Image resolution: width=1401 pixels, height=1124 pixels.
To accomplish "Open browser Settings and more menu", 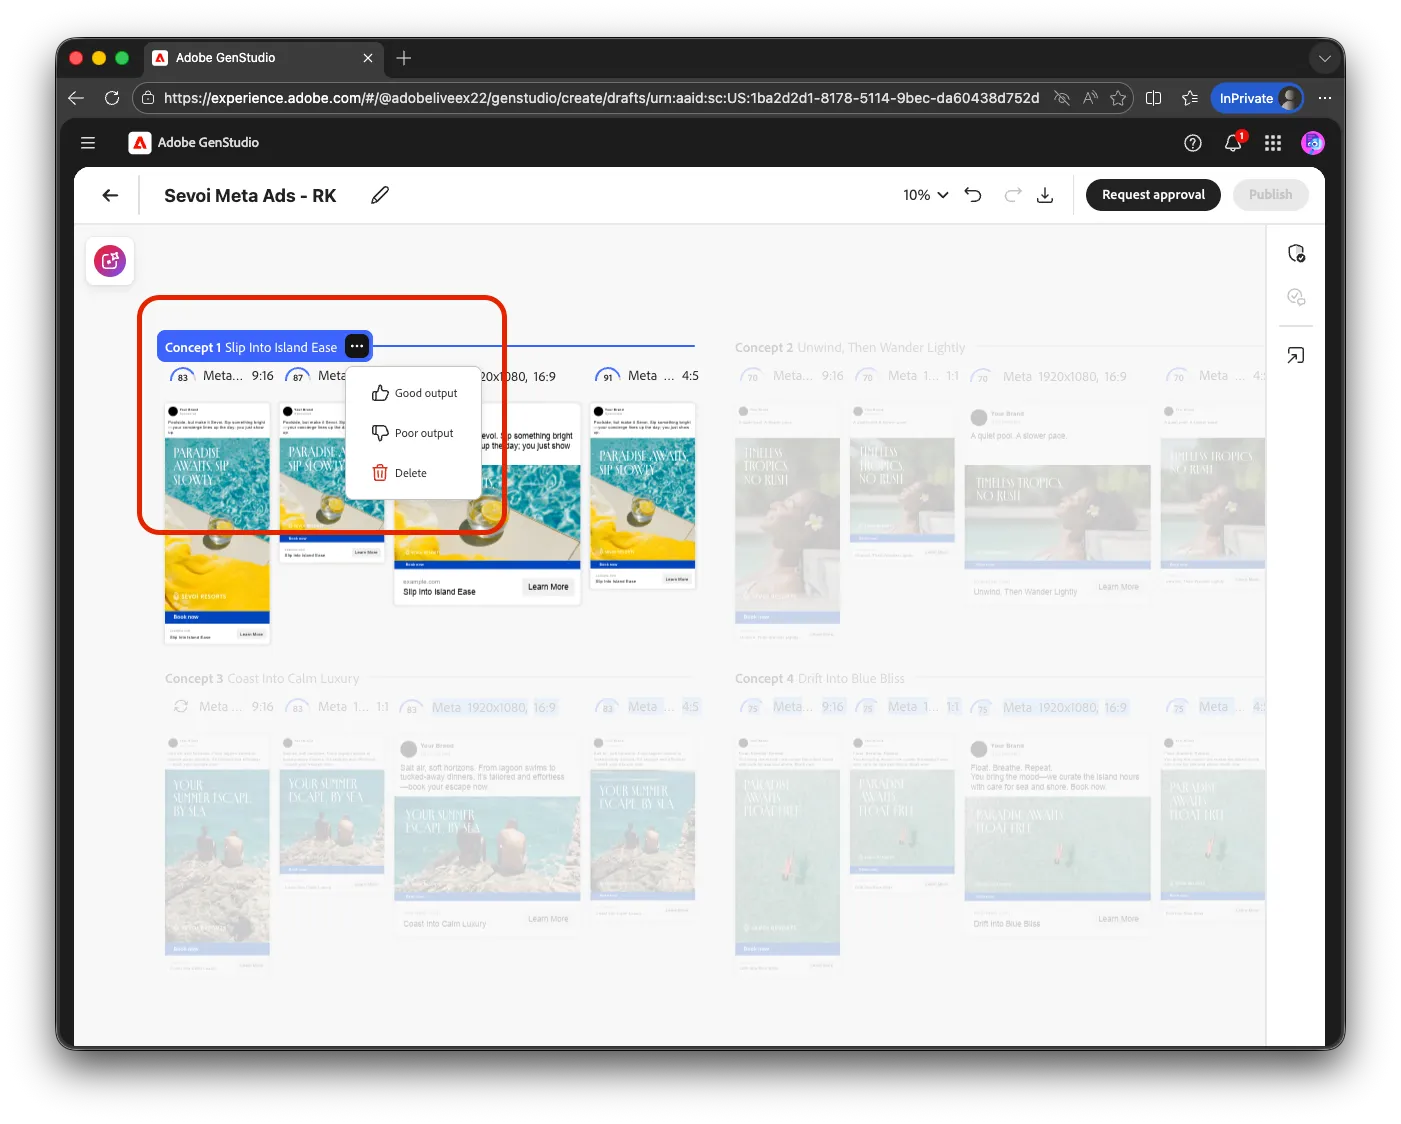I will [1325, 98].
